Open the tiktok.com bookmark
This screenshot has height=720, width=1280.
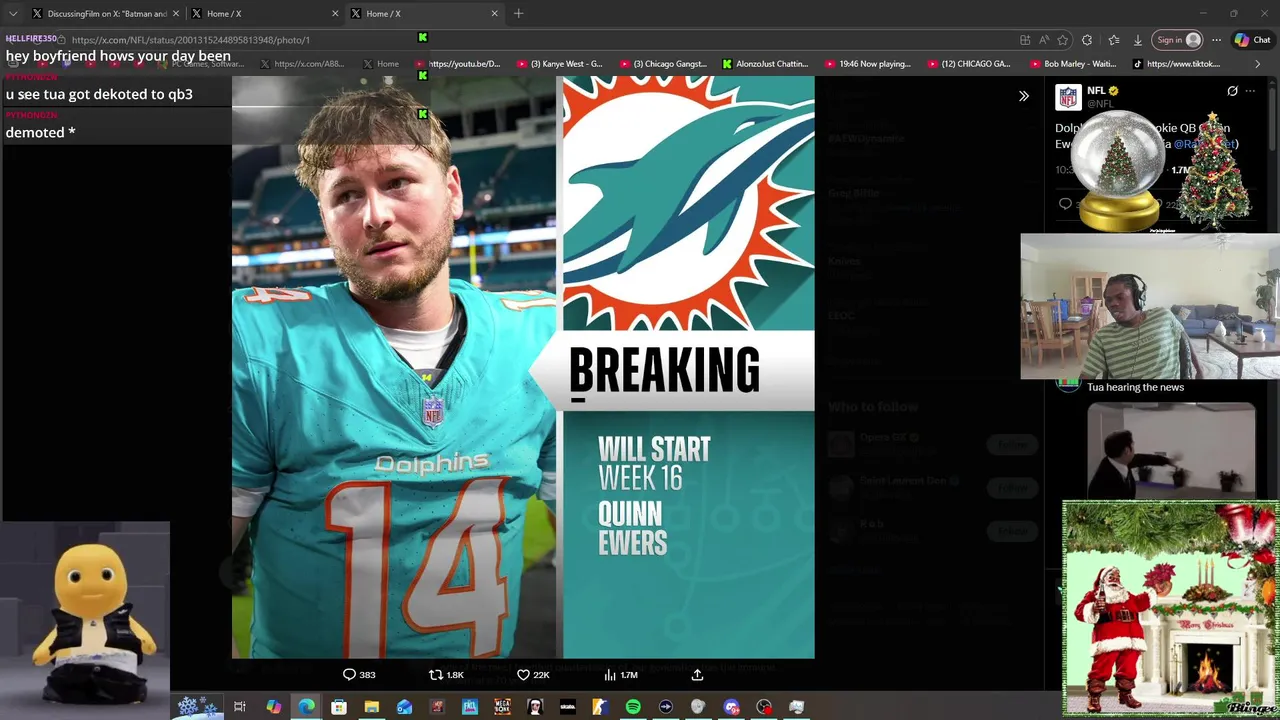pos(1176,64)
